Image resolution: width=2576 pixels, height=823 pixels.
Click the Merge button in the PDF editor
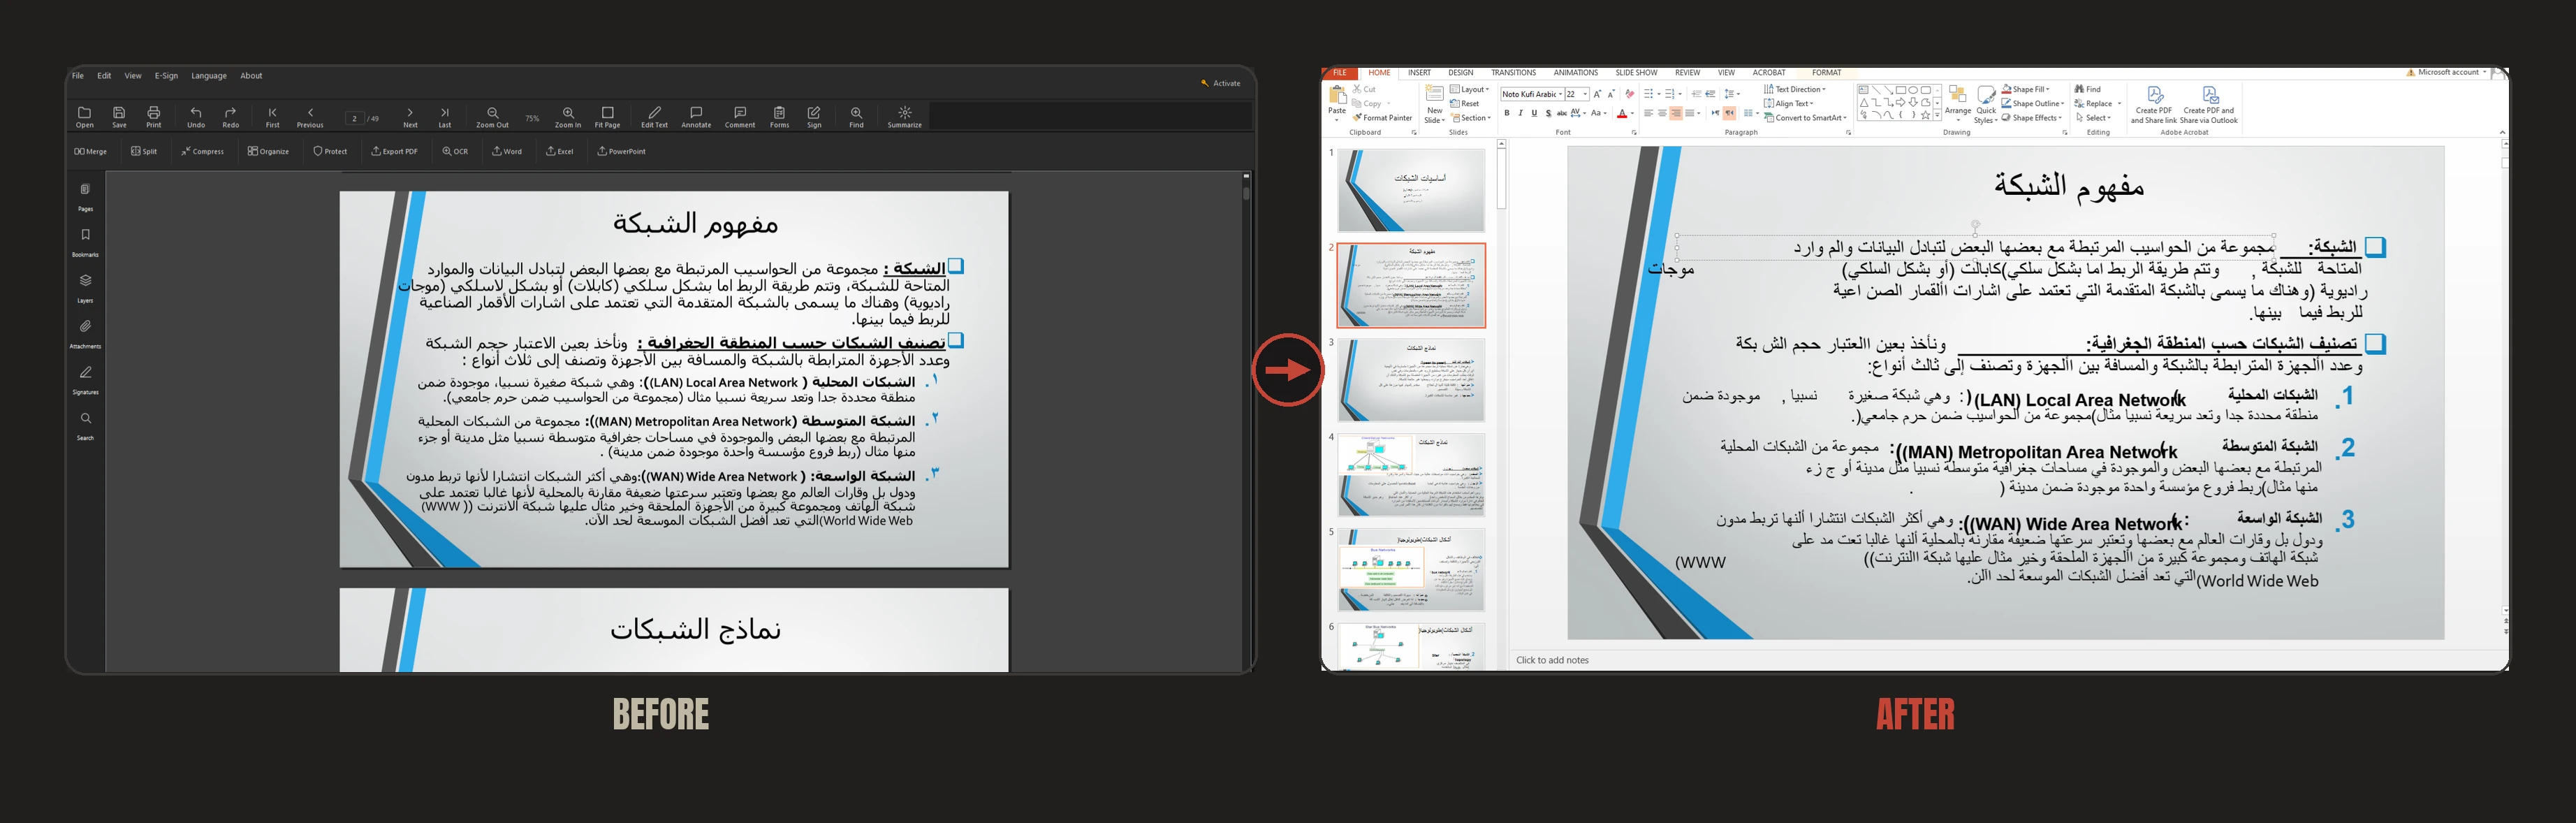coord(90,152)
